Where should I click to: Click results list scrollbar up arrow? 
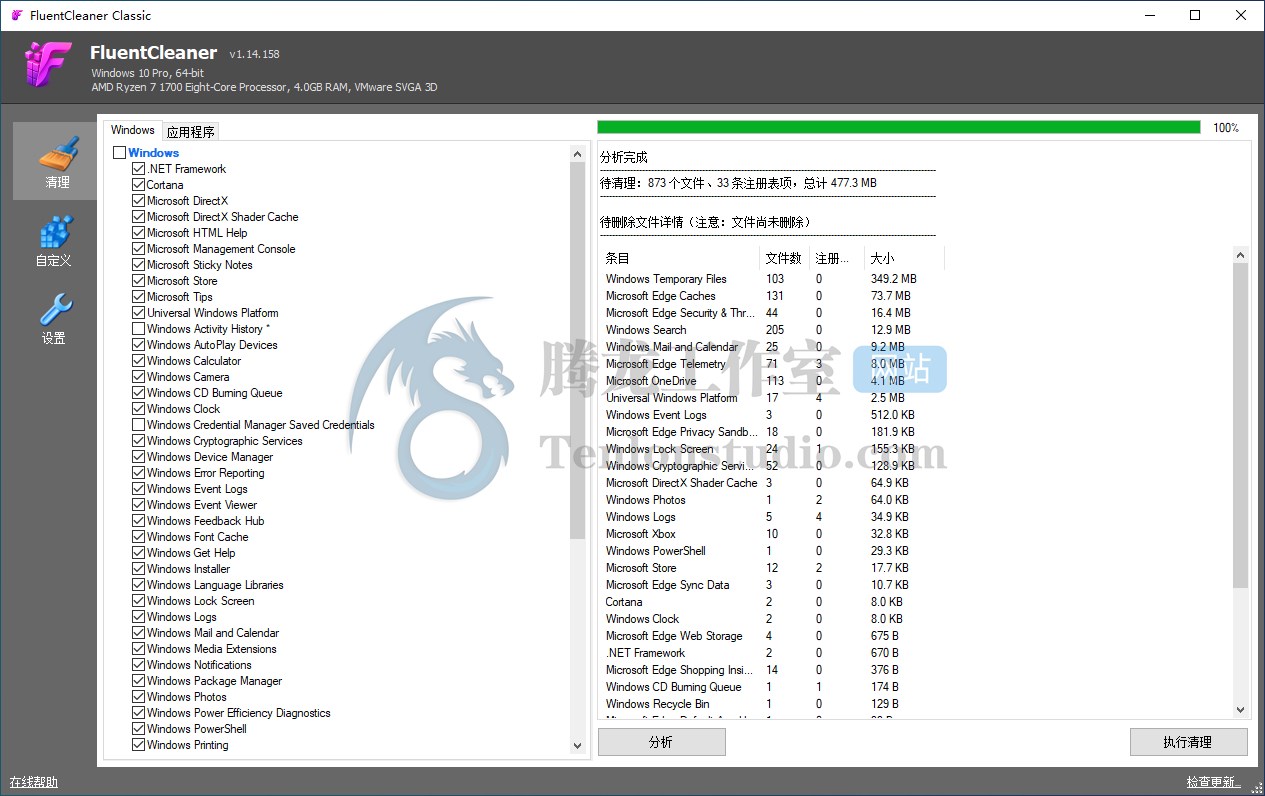(1240, 255)
